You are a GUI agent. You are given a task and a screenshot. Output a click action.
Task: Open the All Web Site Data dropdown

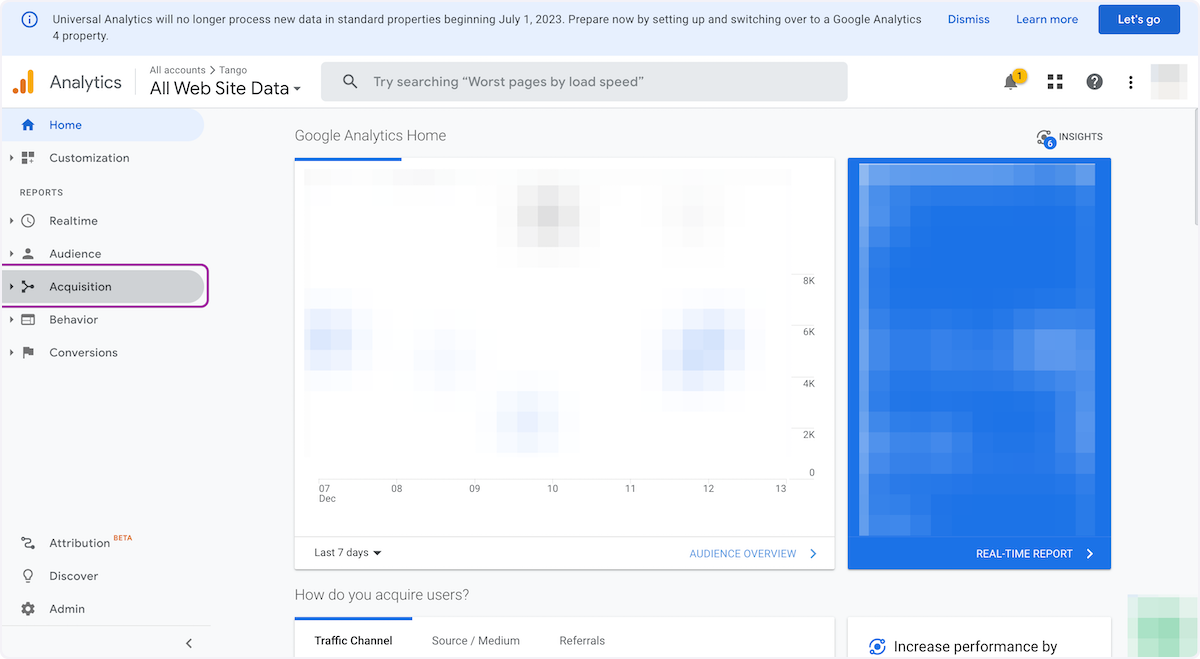coord(225,88)
